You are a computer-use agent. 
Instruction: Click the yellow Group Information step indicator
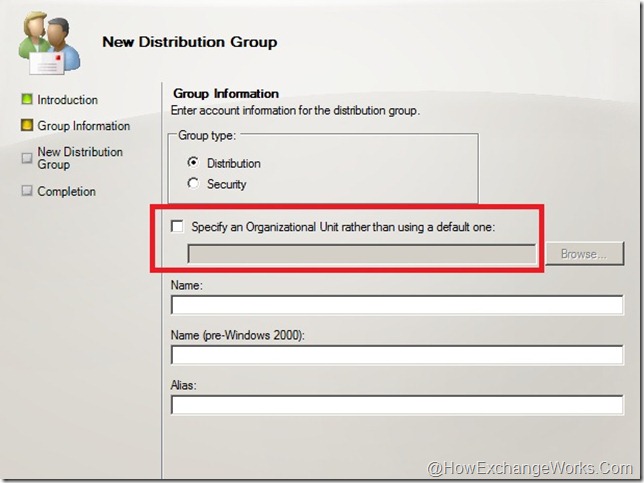pos(27,125)
